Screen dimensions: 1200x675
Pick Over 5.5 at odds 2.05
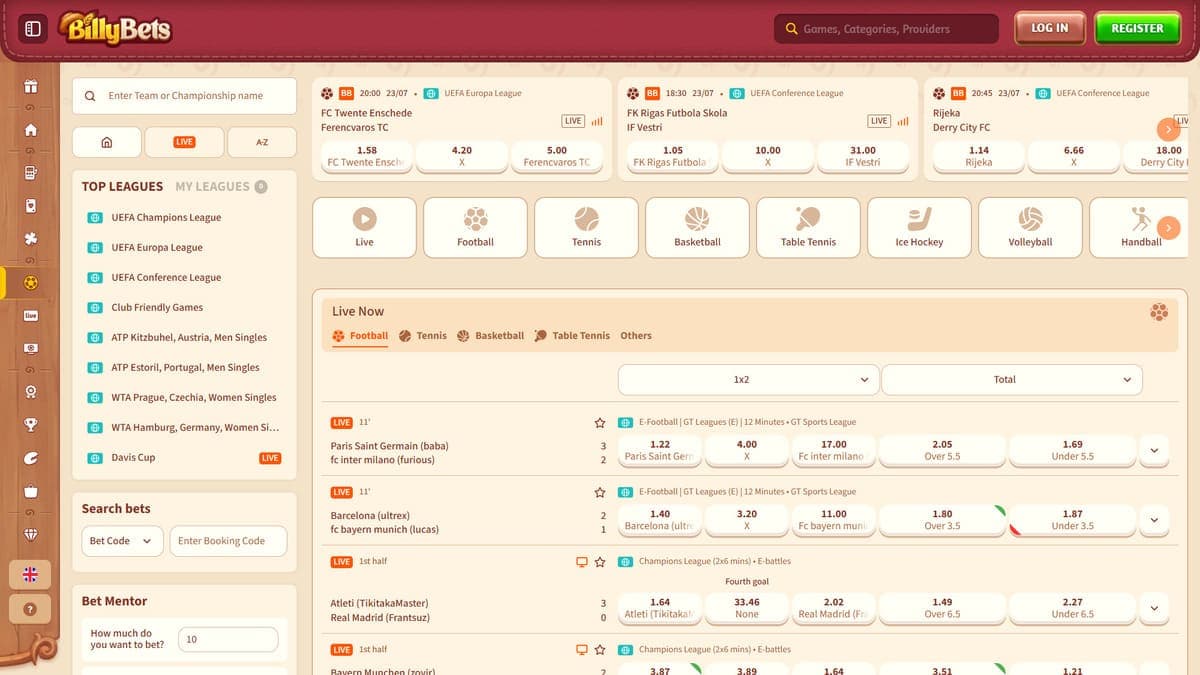pos(942,450)
